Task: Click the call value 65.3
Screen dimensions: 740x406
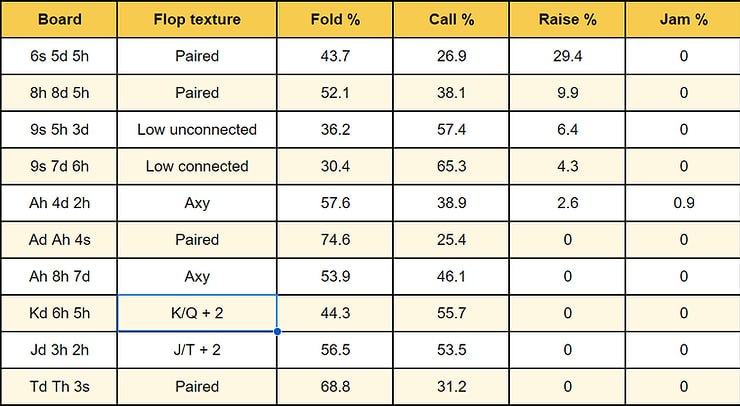Action: click(x=450, y=166)
